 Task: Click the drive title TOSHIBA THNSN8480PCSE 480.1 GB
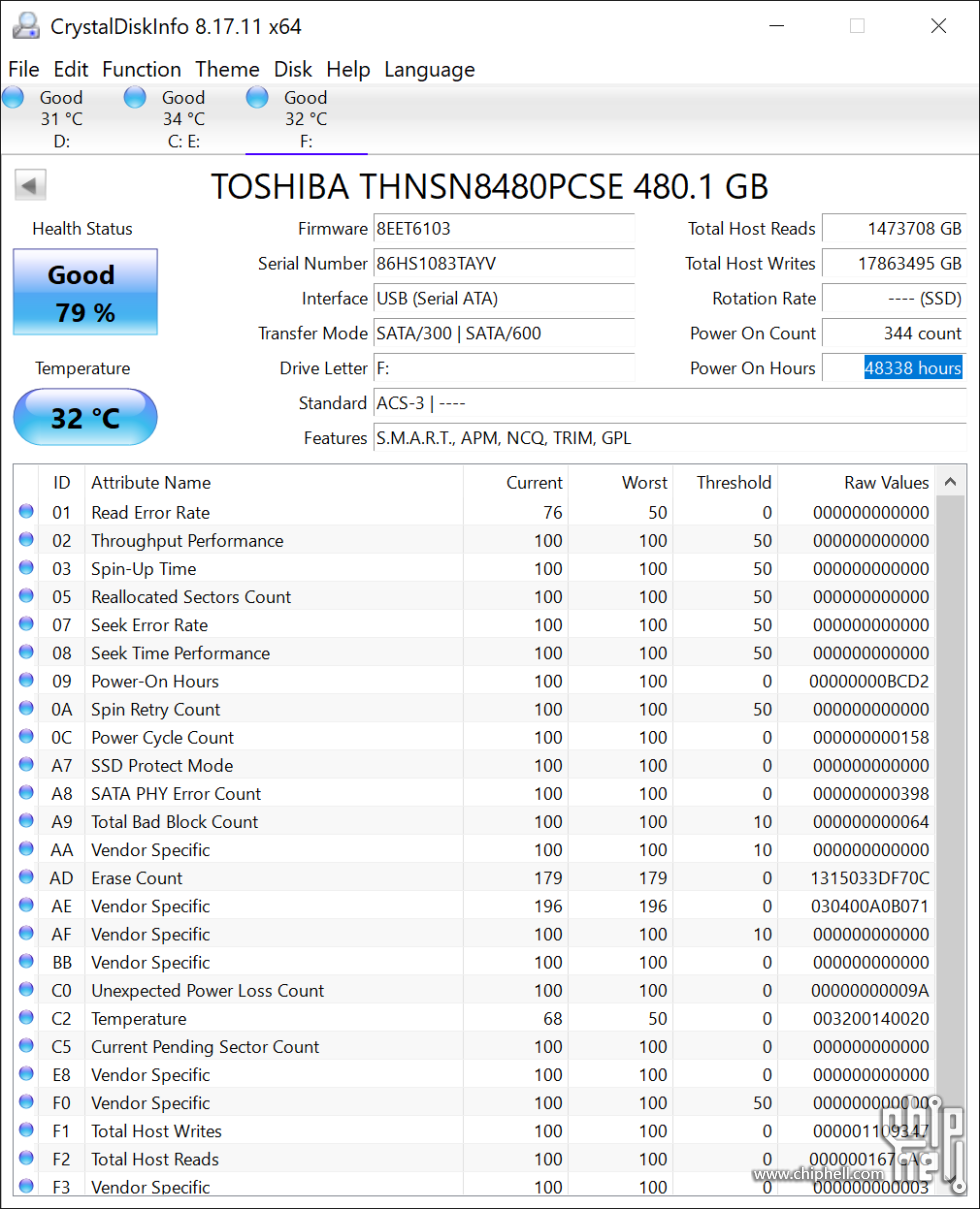489,187
